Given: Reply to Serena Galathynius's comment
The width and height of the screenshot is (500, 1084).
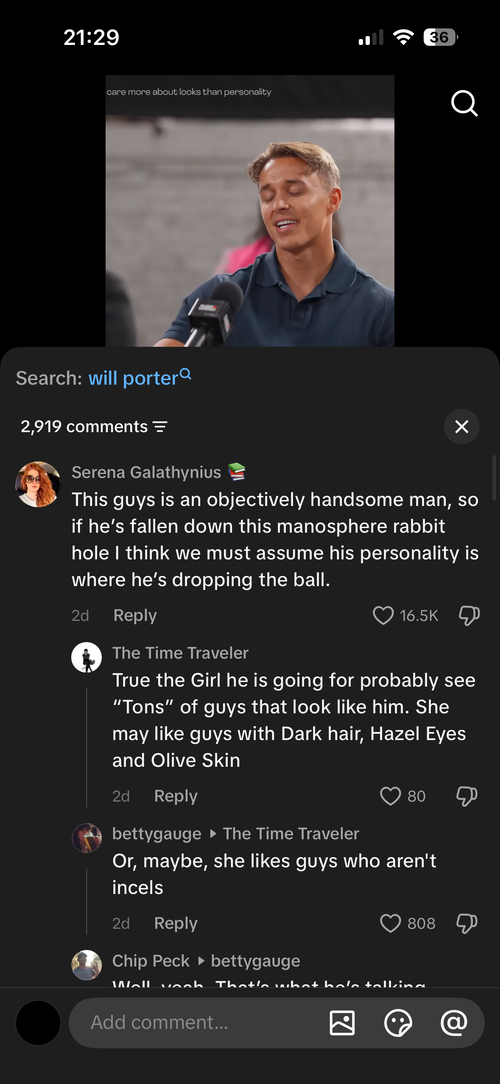Looking at the screenshot, I should pos(135,615).
